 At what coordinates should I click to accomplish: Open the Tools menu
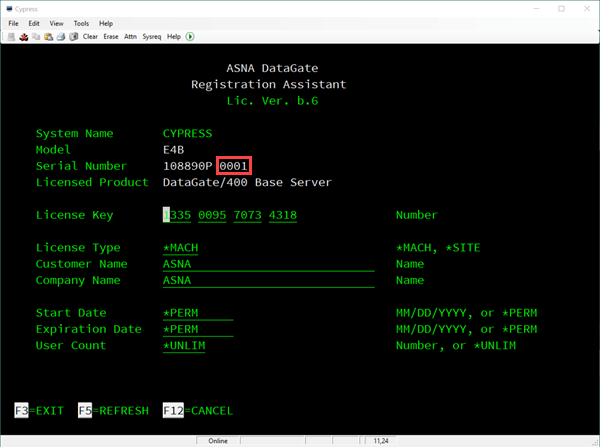point(81,23)
